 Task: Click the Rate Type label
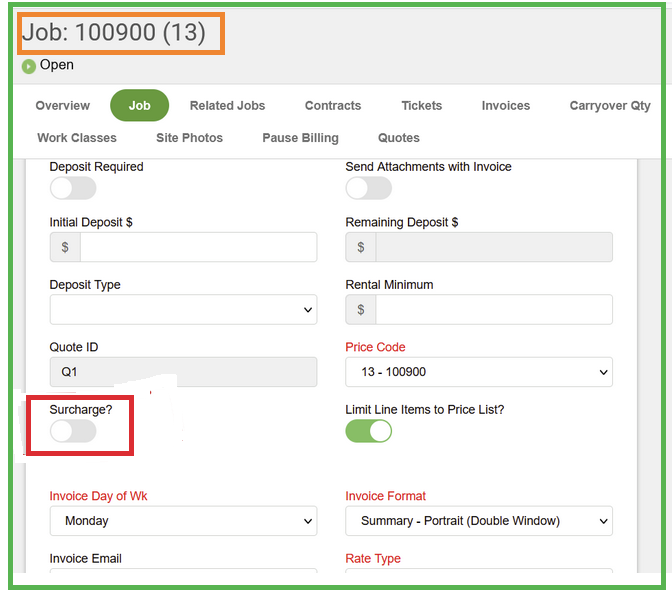[x=373, y=559]
